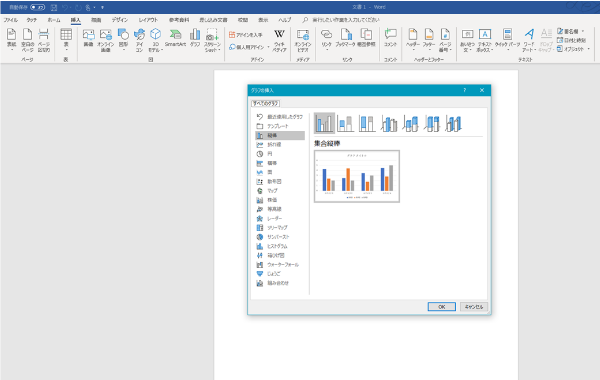Image resolution: width=600 pixels, height=380 pixels.
Task: Open the 図形 (shapes) dropdown
Action: (123, 40)
